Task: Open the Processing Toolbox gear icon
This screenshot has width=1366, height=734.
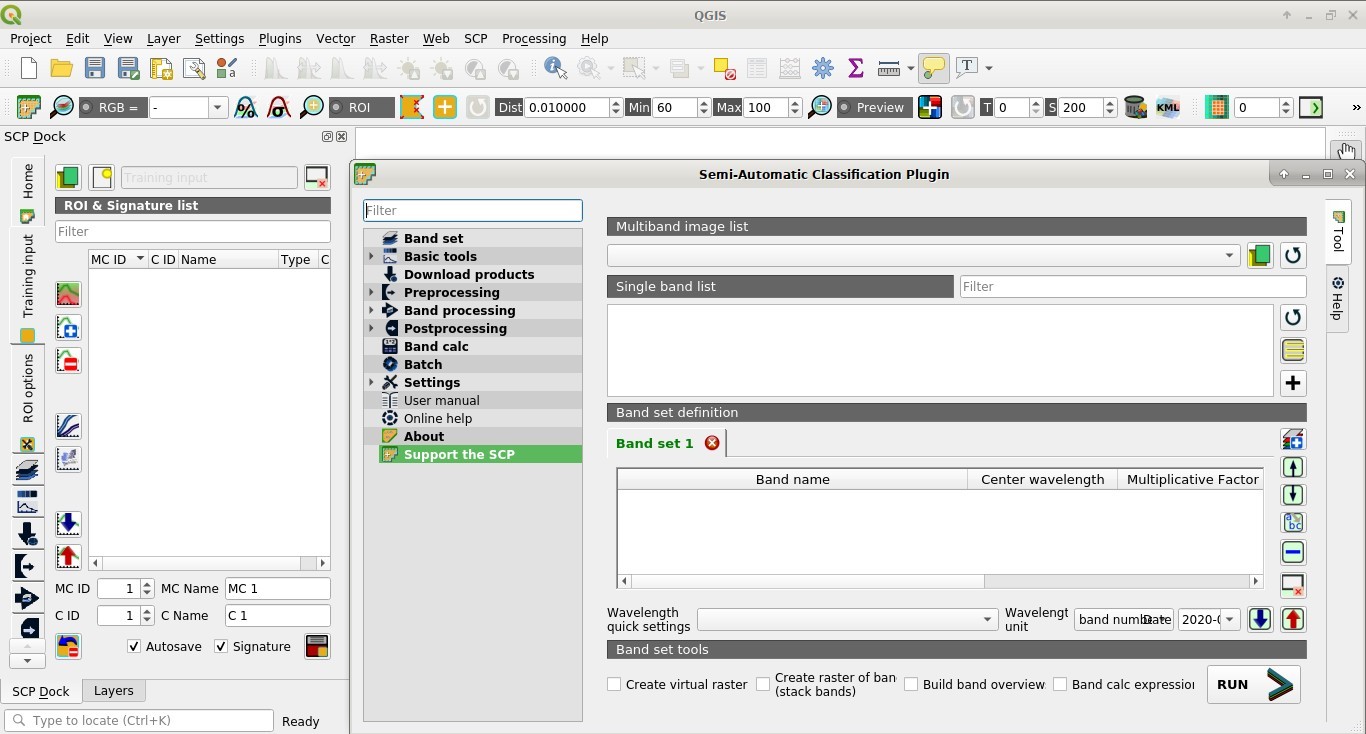Action: [x=823, y=68]
